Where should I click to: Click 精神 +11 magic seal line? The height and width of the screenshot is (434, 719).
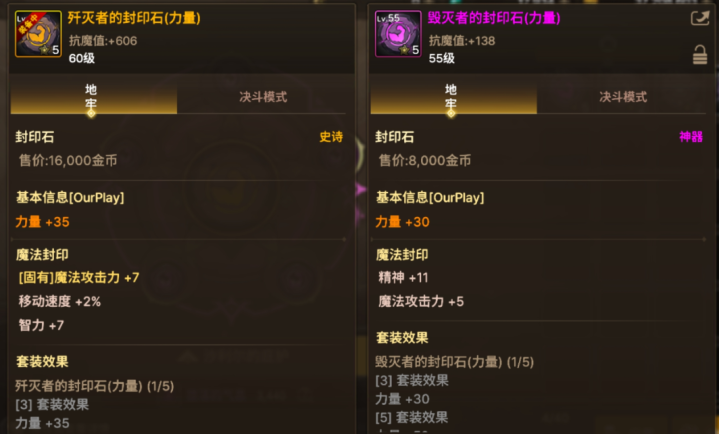tap(403, 278)
